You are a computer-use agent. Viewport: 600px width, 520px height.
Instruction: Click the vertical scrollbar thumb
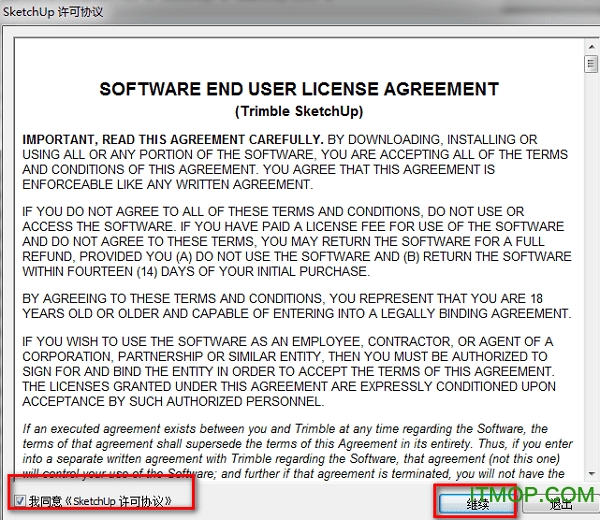(590, 64)
